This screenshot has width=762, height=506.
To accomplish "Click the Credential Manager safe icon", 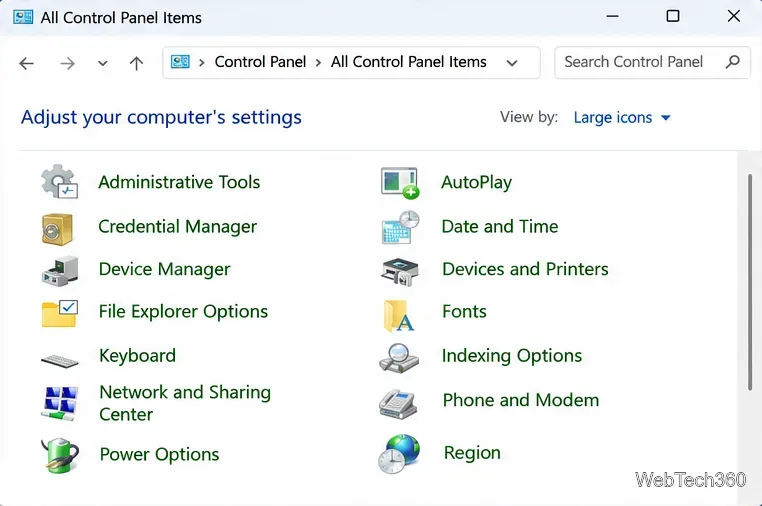I will (57, 229).
